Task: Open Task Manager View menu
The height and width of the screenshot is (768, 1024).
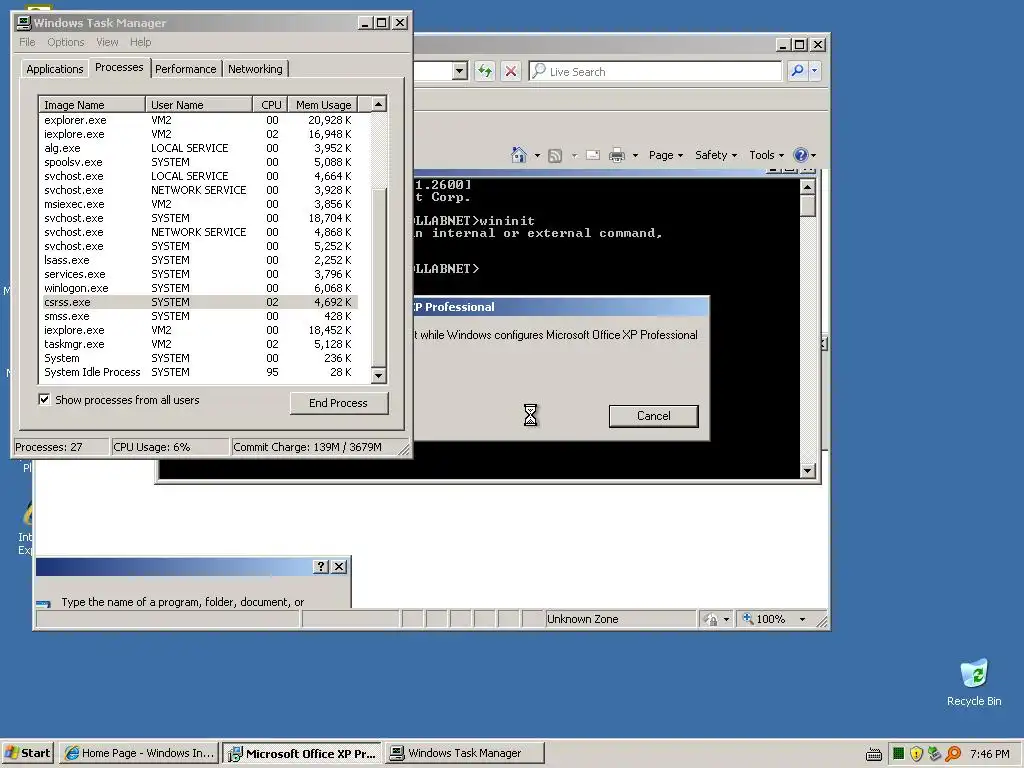Action: coord(107,42)
